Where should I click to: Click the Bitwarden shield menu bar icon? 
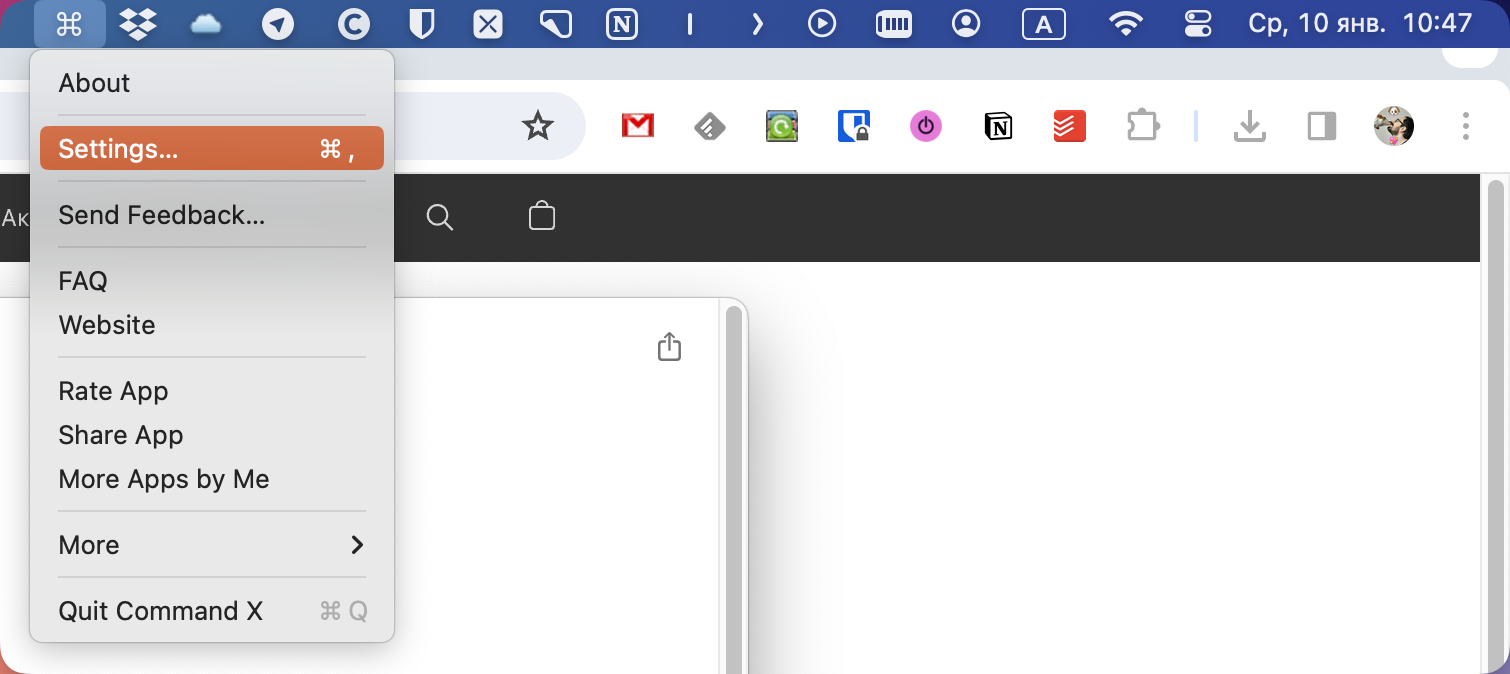click(422, 24)
